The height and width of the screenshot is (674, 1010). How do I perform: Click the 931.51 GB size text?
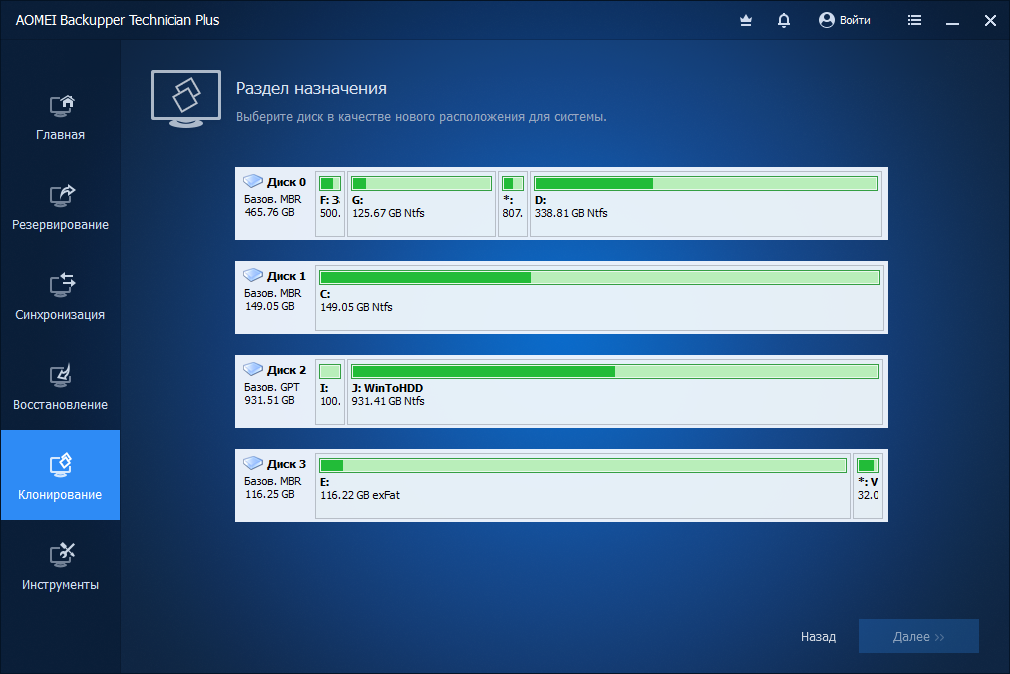click(269, 400)
